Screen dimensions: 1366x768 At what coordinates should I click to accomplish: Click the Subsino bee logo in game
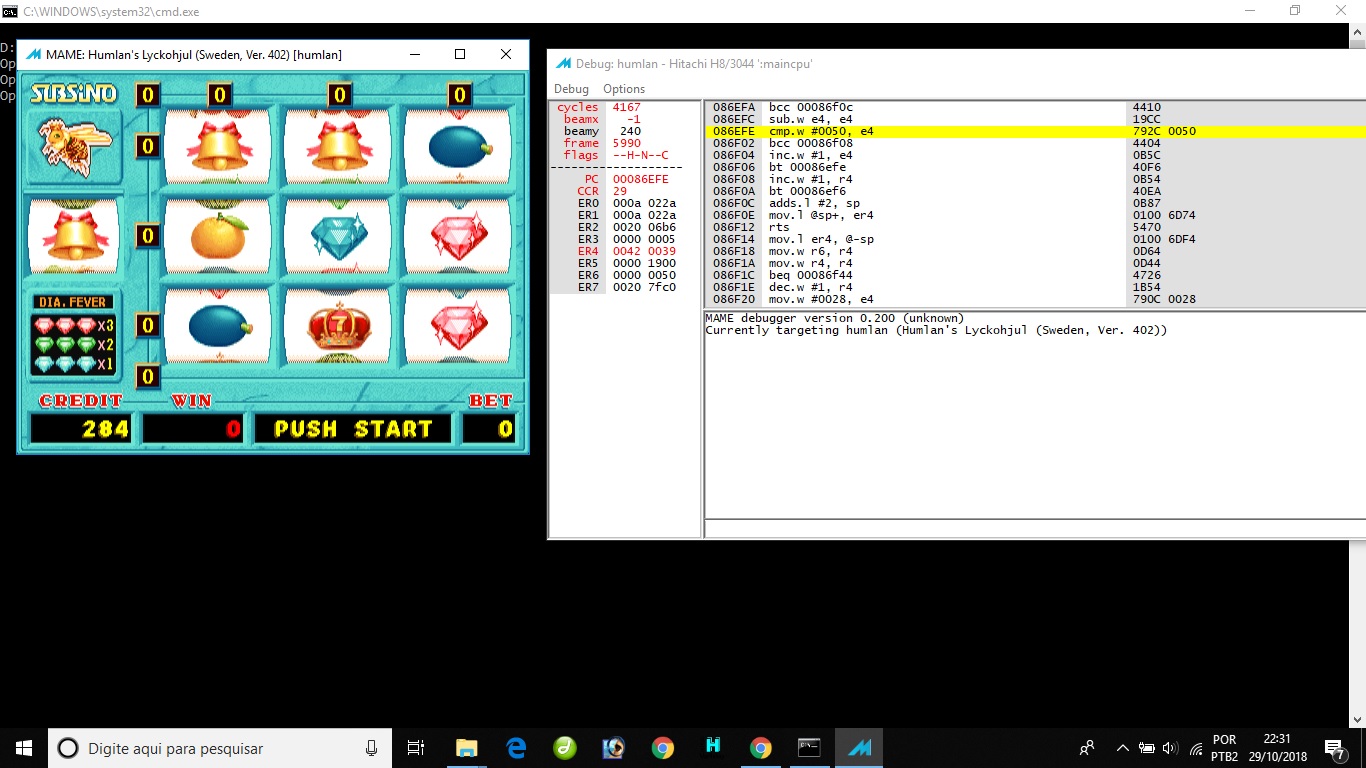(72, 146)
